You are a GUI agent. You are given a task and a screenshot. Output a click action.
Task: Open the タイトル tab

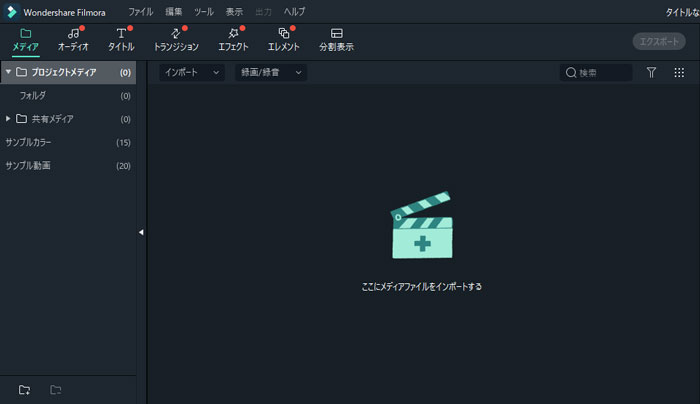[x=121, y=40]
